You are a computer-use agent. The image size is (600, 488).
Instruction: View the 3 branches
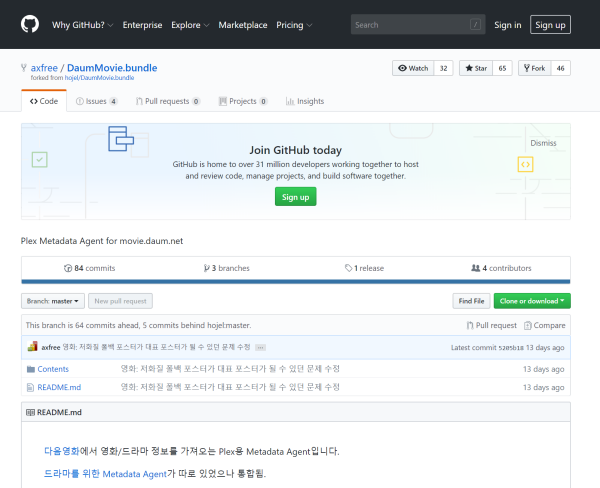tap(227, 268)
